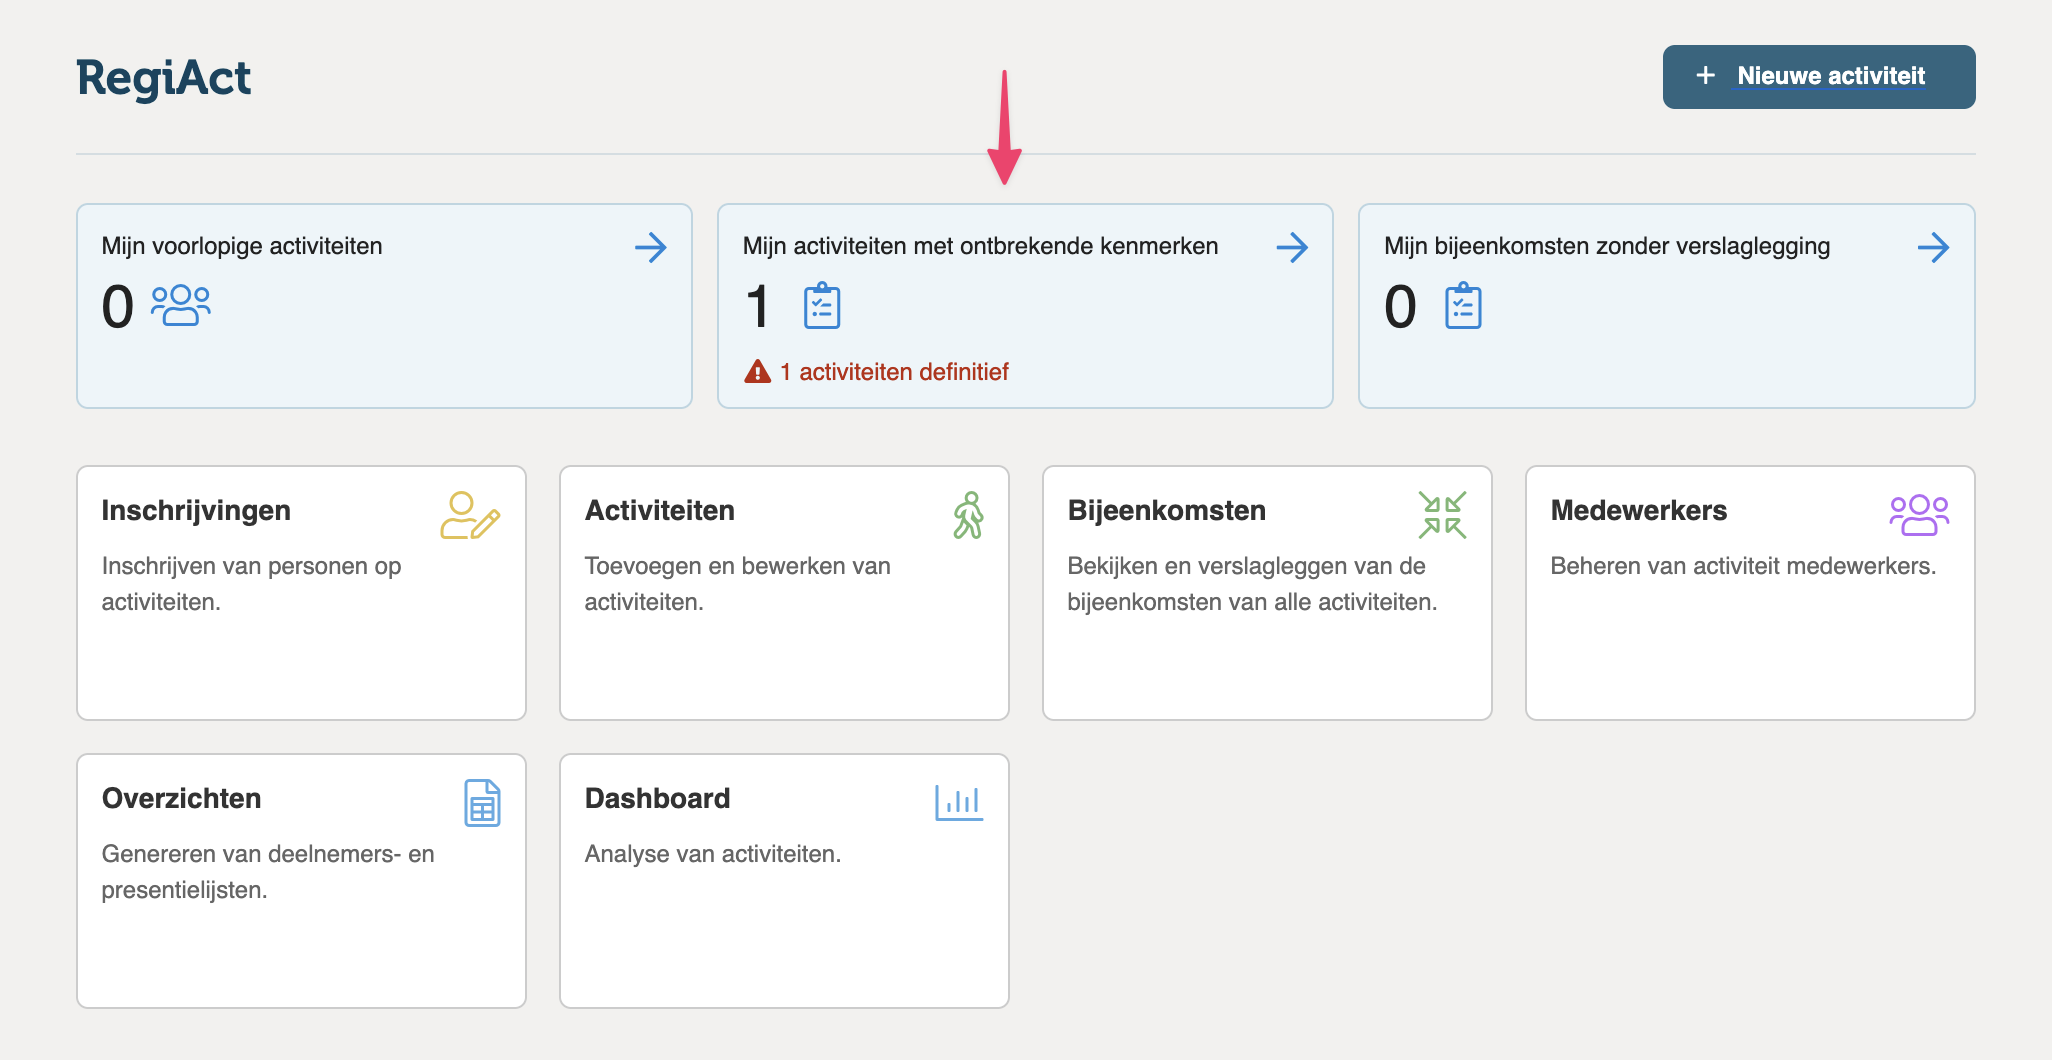Click clipboard icon in bijeenkomsten zonder verslaglegging
2052x1060 pixels.
pyautogui.click(x=1463, y=306)
